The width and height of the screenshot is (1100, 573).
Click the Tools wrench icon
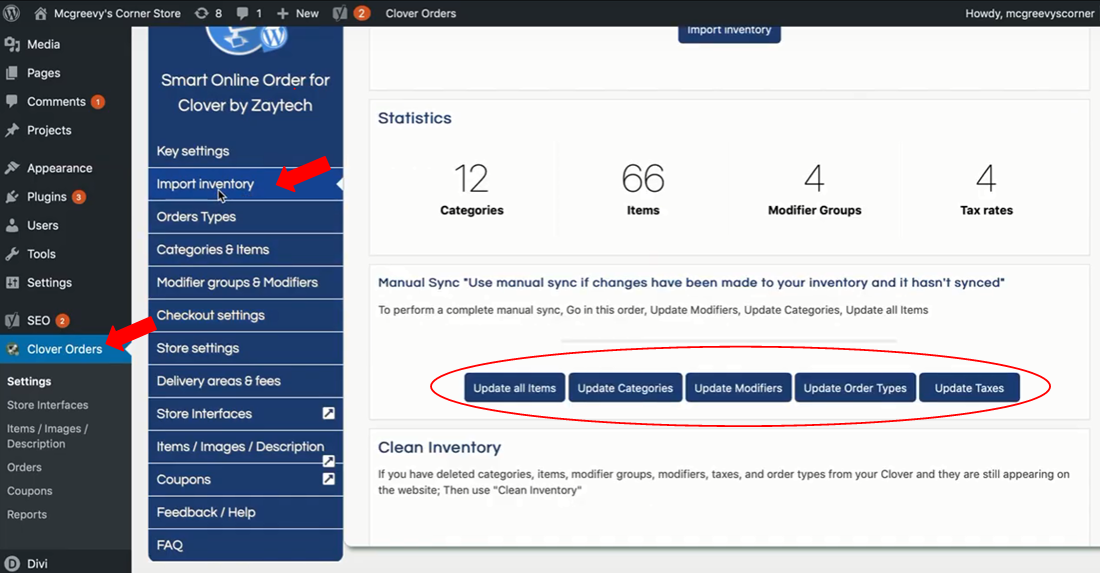tap(12, 254)
